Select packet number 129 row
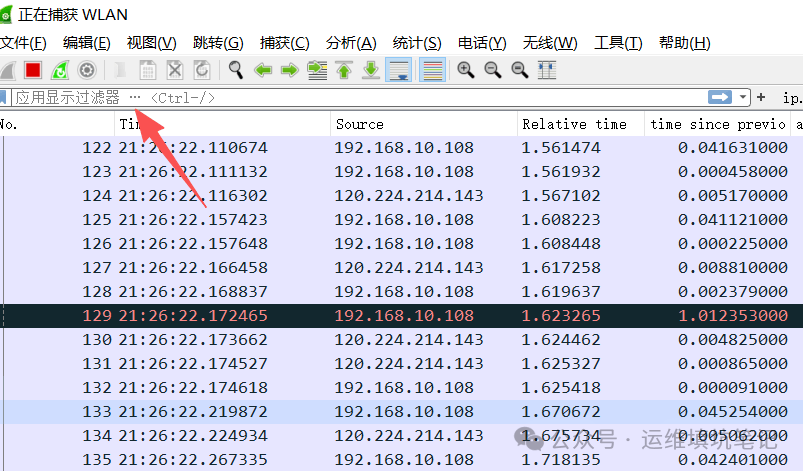 (400, 316)
